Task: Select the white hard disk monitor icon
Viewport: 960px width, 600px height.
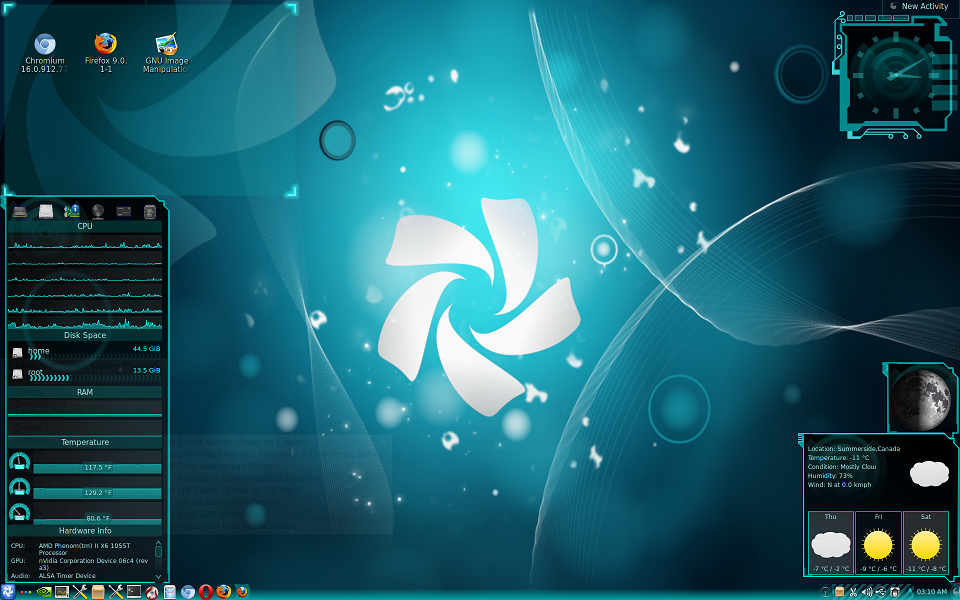Action: coord(46,212)
